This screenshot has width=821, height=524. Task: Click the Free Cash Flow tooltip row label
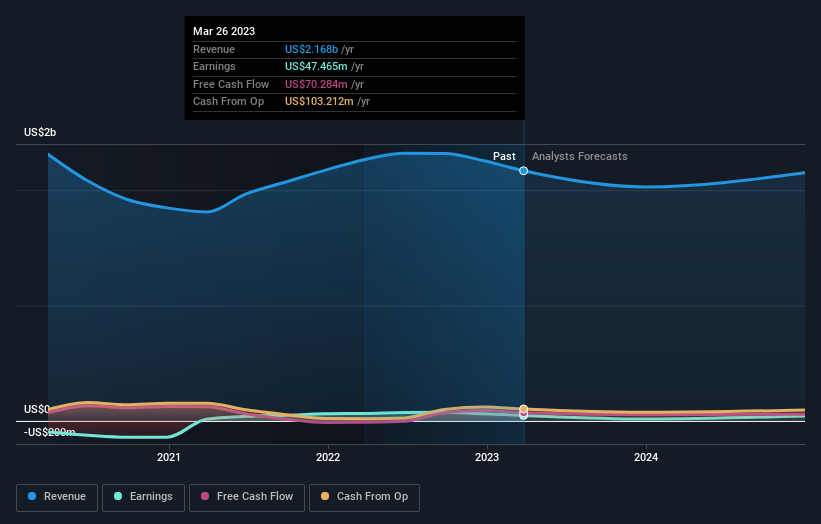pos(231,84)
